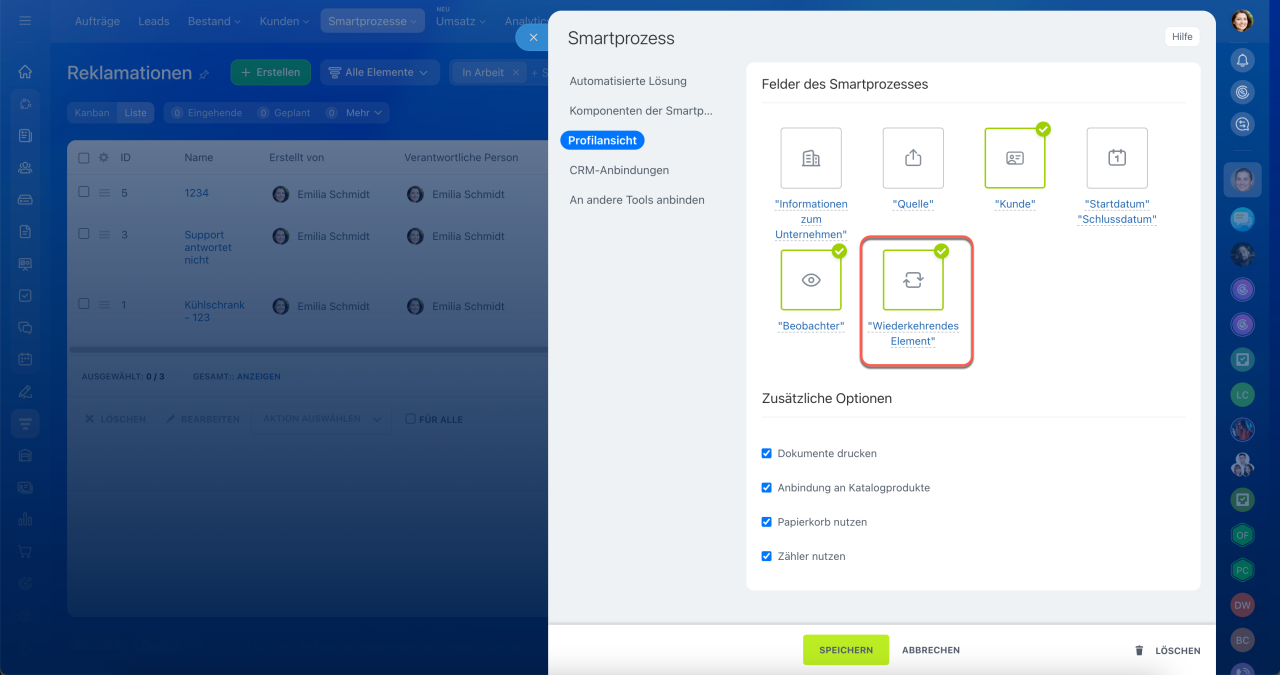Open the LC contact in right sidebar

[x=1242, y=395]
